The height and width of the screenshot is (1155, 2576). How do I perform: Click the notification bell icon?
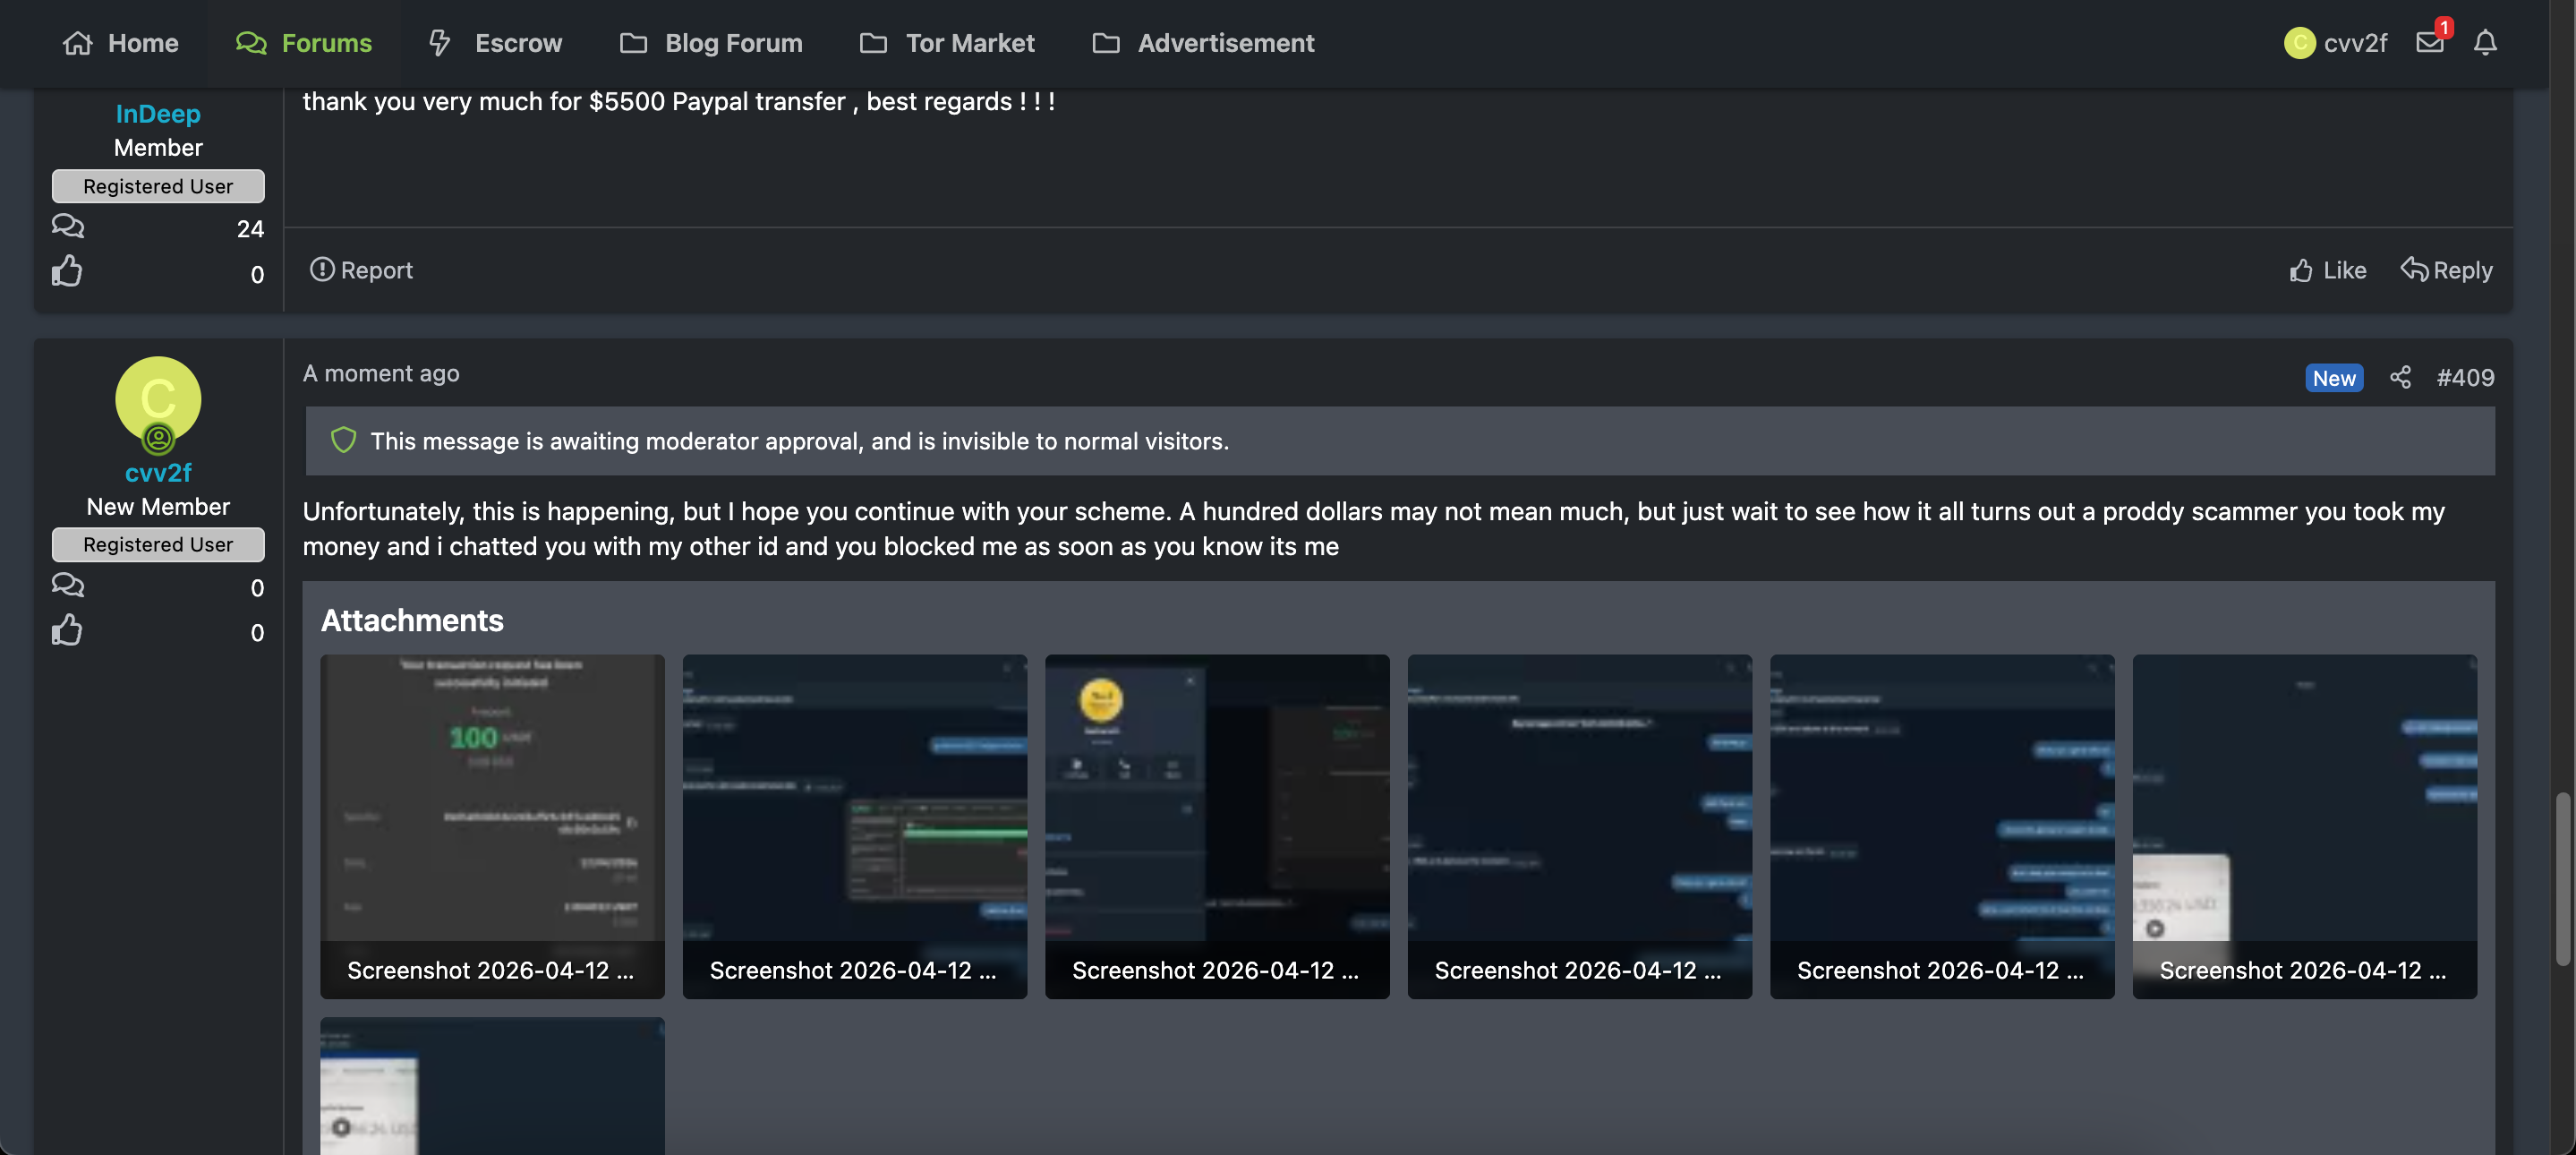click(2485, 42)
